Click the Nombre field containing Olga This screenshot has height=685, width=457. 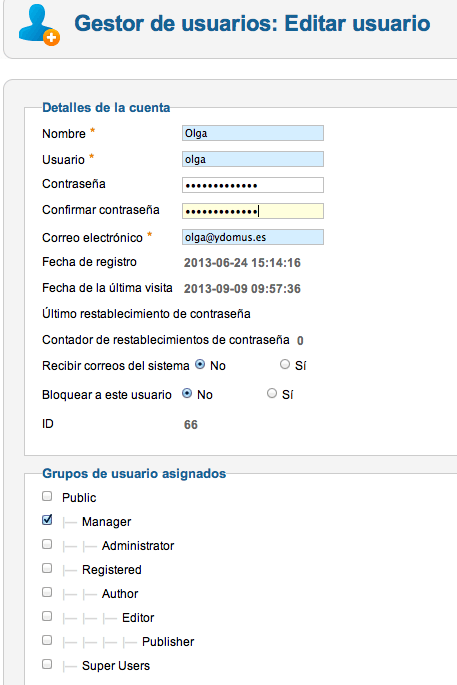pos(253,133)
